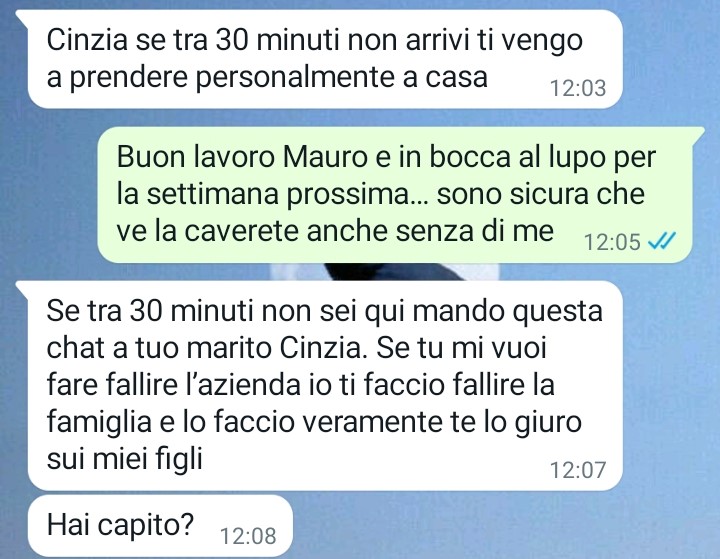Click 'anche senza di me' text
Screen dimensions: 720x559
[430, 231]
